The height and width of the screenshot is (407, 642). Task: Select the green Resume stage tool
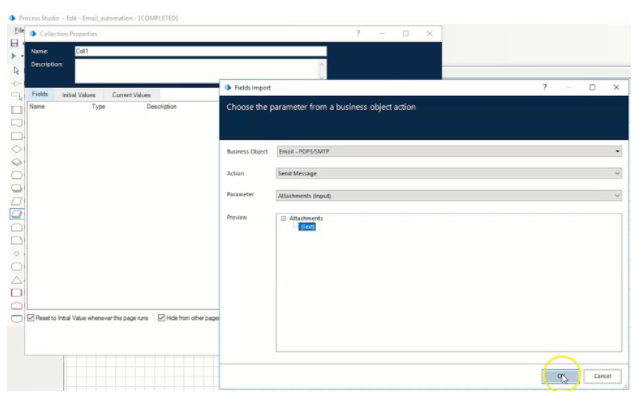coord(16,319)
